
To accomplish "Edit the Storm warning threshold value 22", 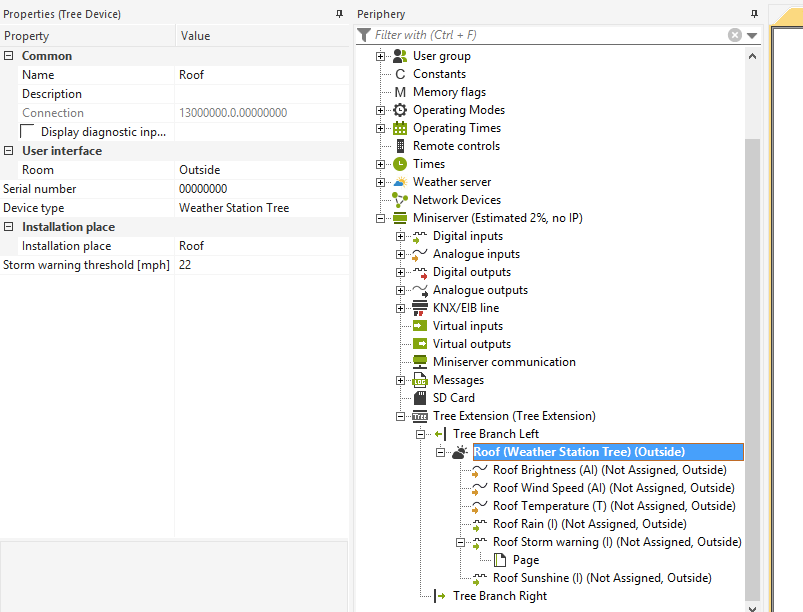I will click(262, 265).
